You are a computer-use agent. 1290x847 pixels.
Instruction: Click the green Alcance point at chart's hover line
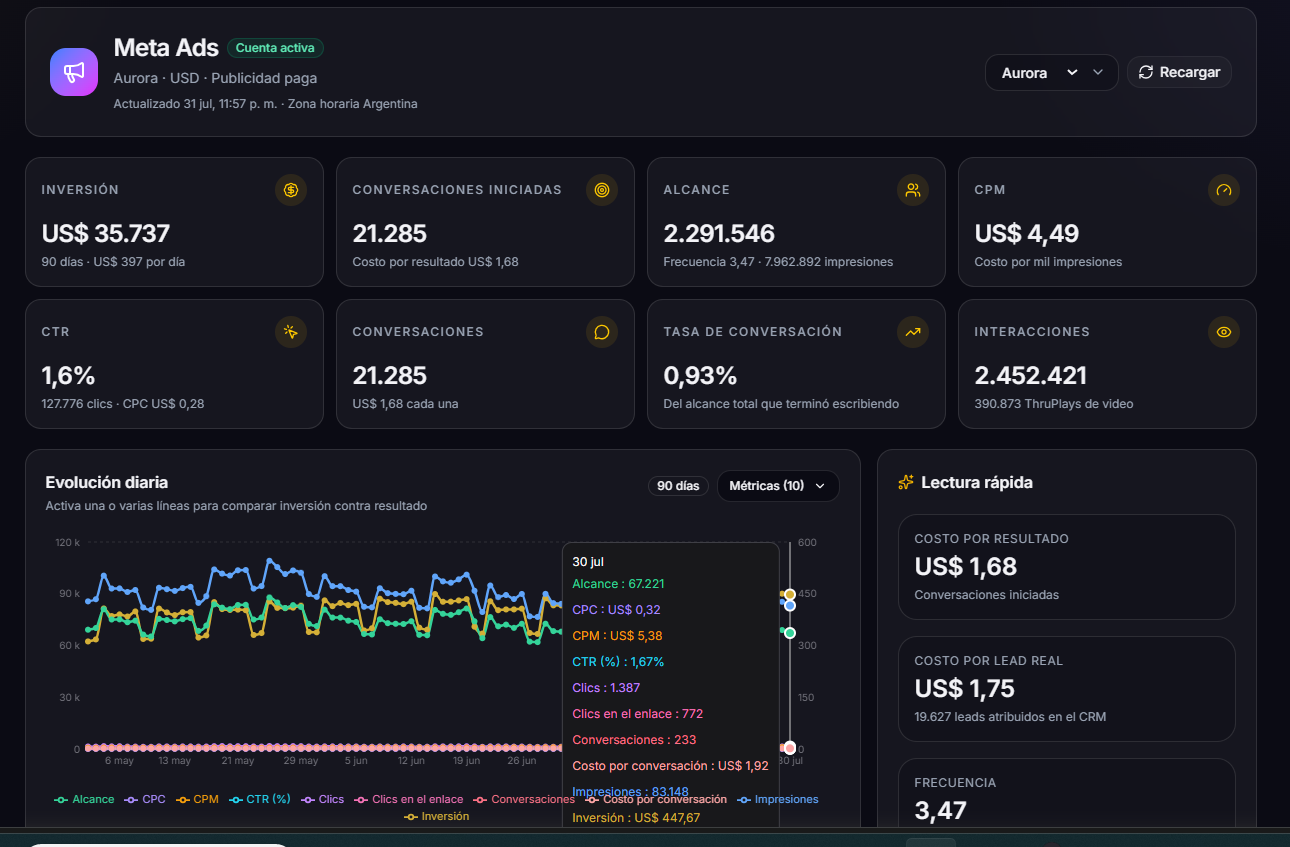(790, 633)
